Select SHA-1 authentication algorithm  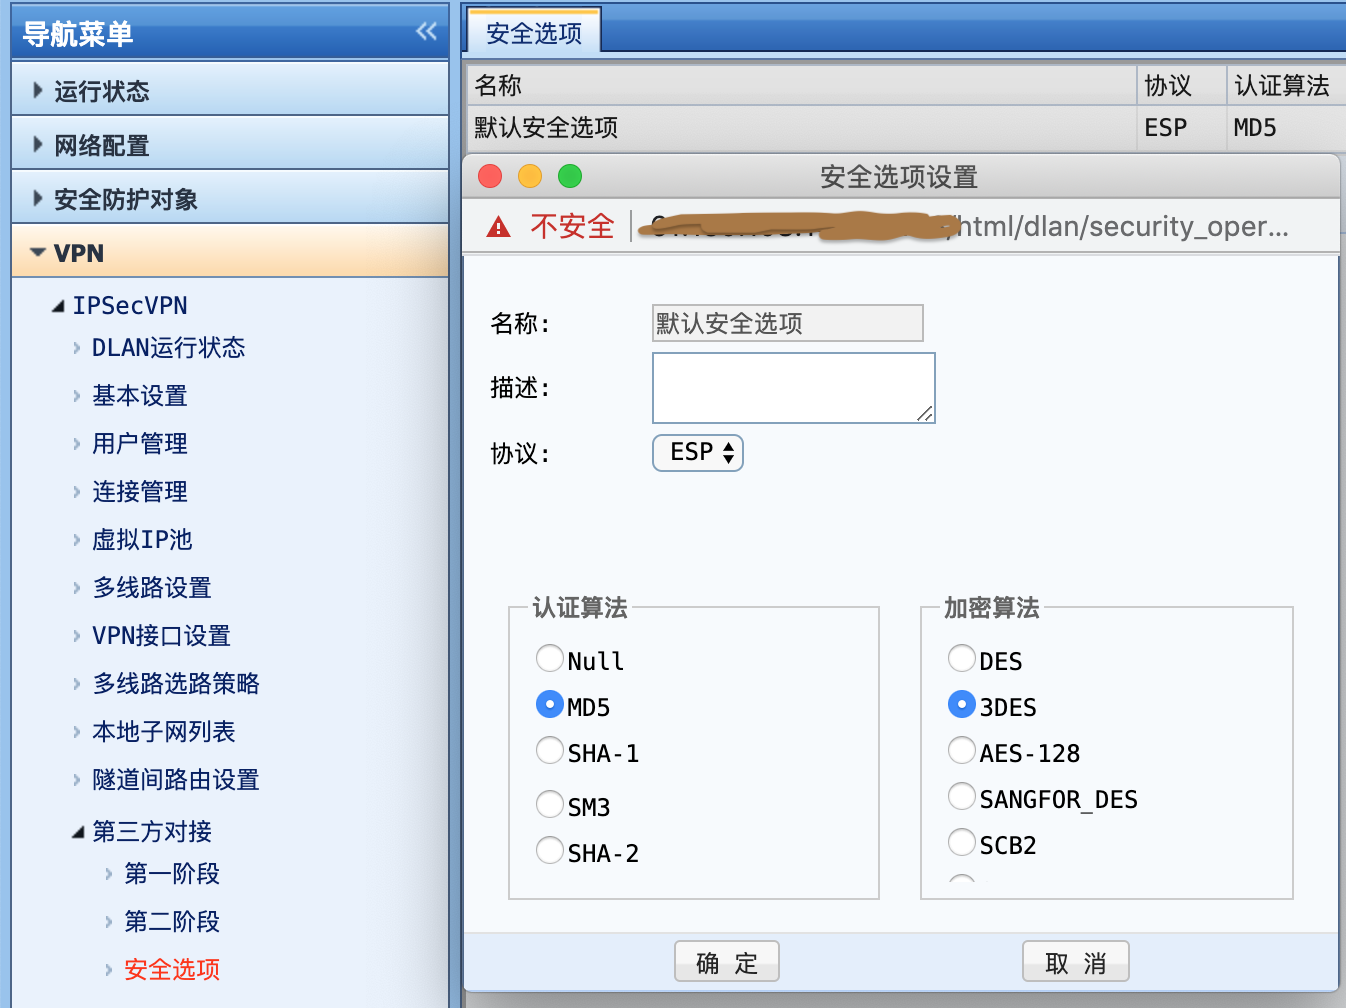pyautogui.click(x=550, y=751)
